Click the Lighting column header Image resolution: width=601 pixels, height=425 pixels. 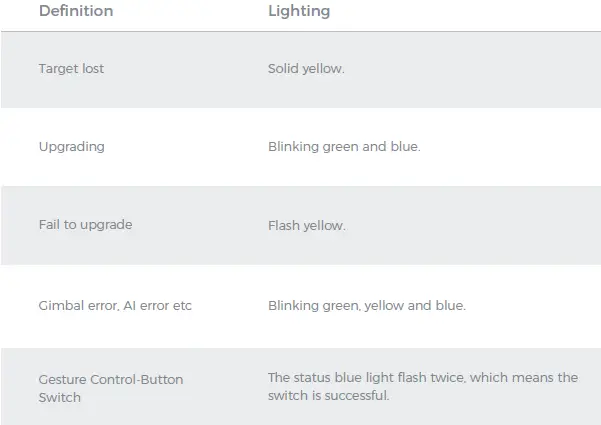(299, 12)
